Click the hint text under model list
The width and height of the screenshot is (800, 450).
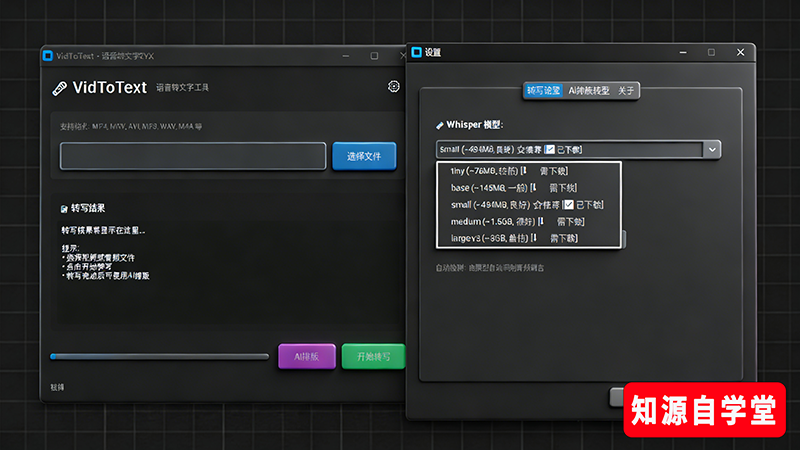(489, 267)
